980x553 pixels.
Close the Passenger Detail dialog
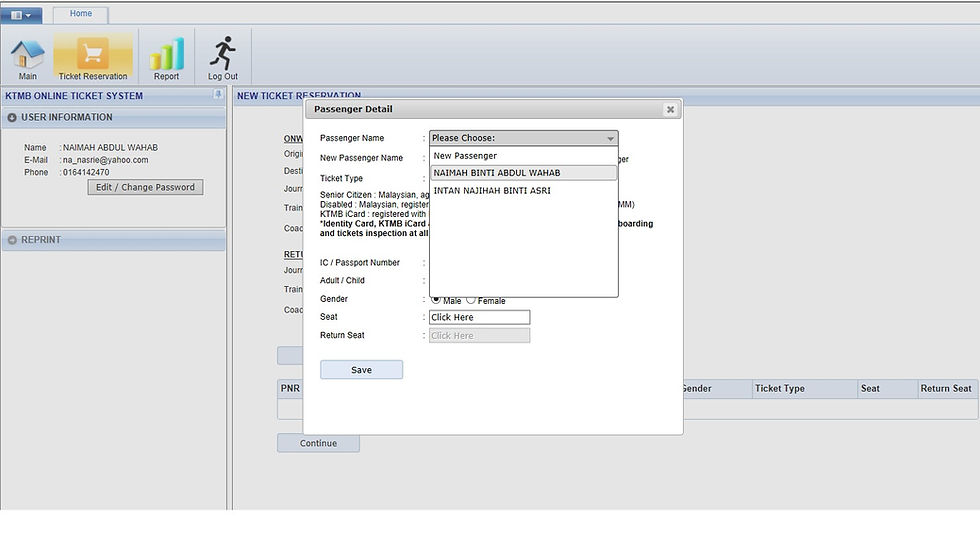670,109
